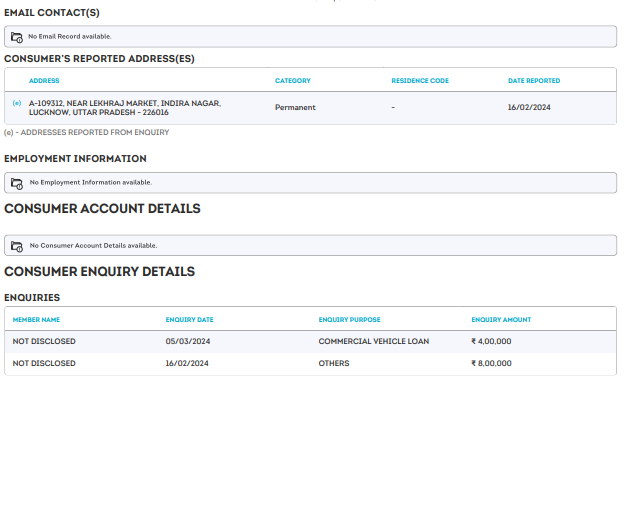
Task: Click the folder icon beside No Email Record
Action: pos(16,37)
